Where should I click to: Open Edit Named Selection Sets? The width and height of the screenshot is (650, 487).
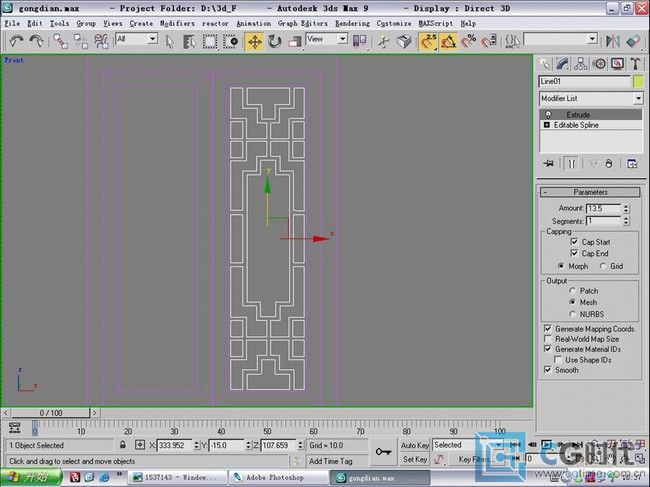pyautogui.click(x=512, y=41)
